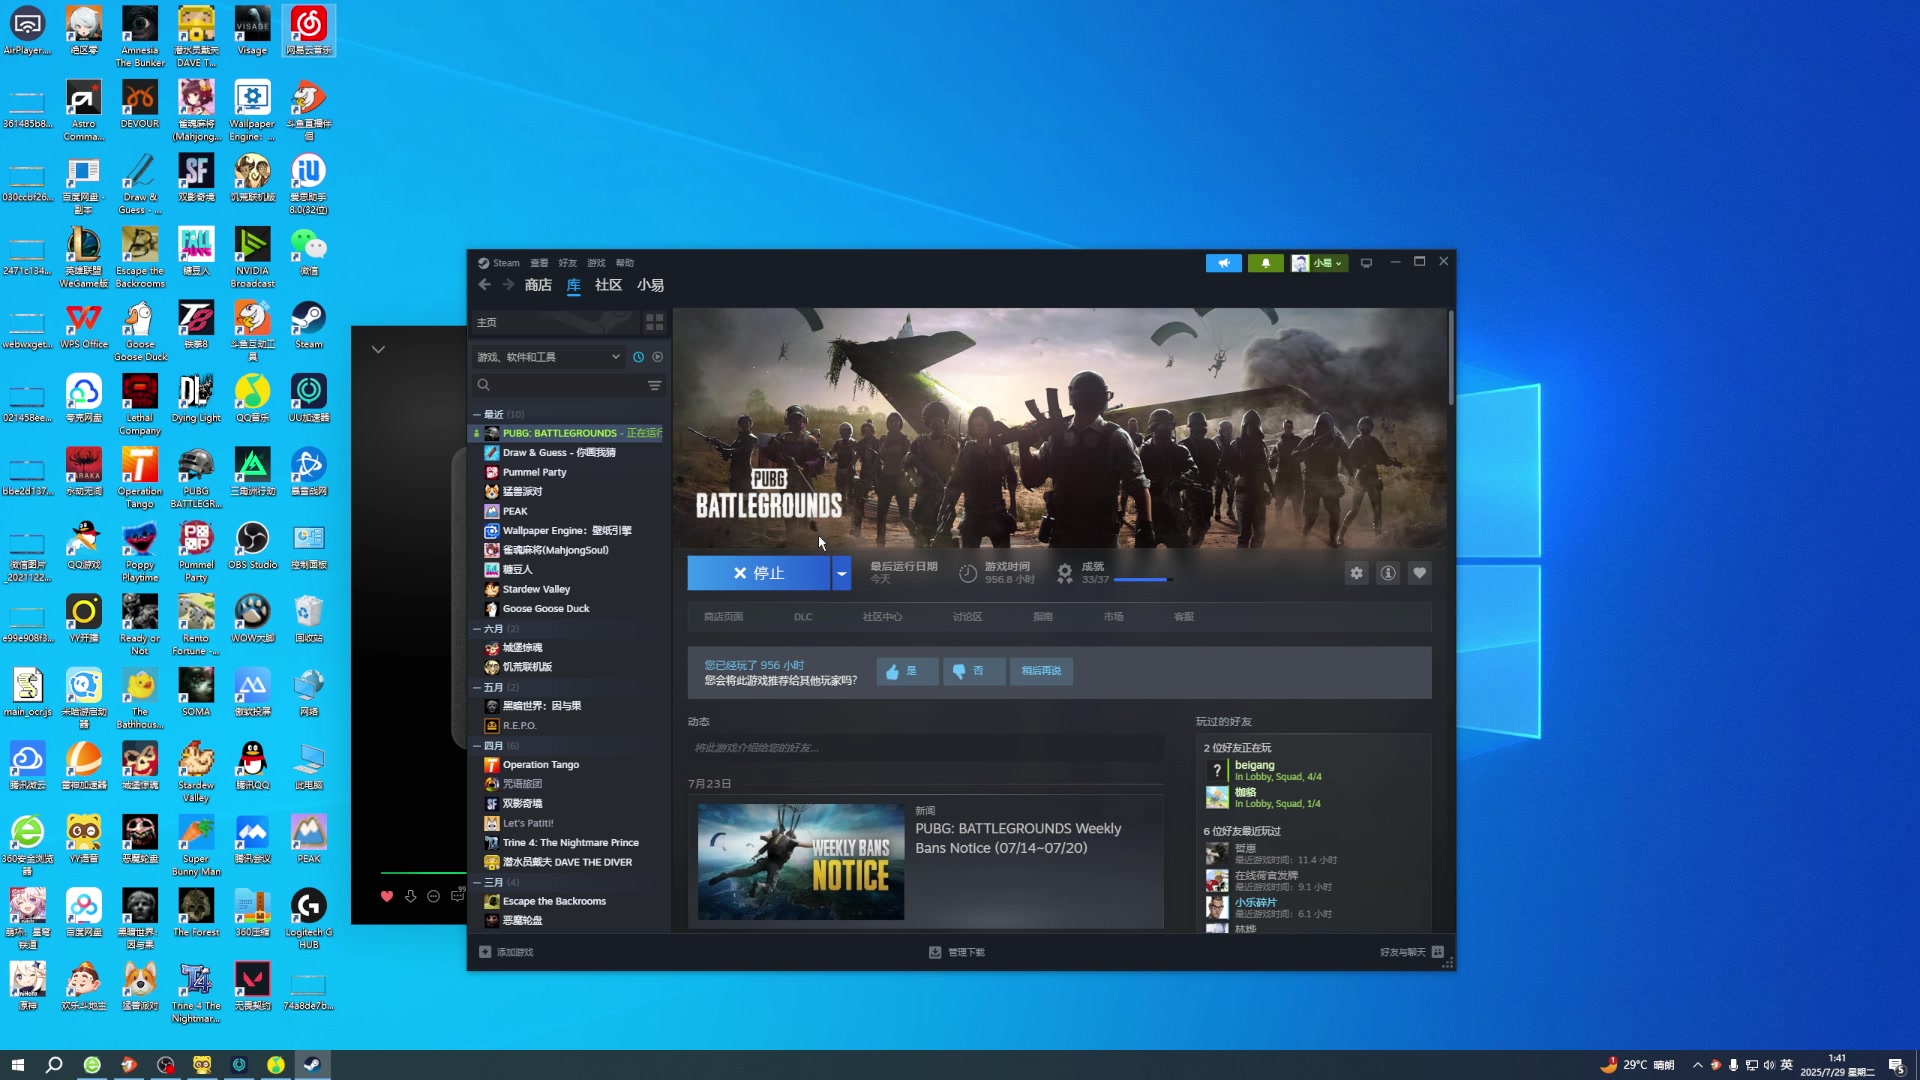Click the Steam announcements megaphone icon
Screen dimensions: 1920x1080
pyautogui.click(x=1223, y=263)
